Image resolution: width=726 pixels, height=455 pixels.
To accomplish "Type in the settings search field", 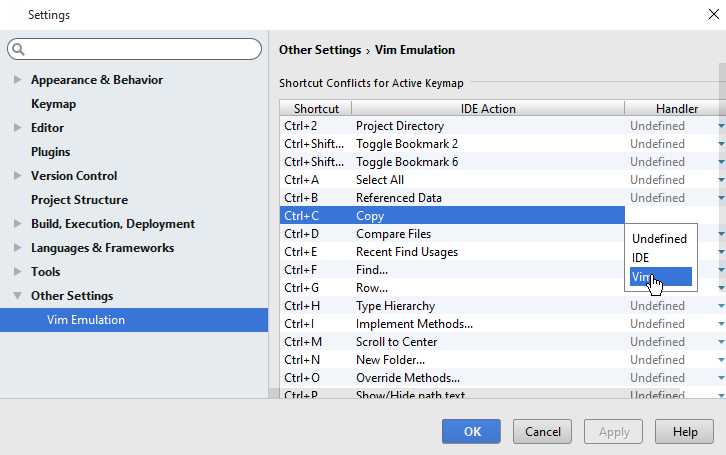I will click(140, 49).
